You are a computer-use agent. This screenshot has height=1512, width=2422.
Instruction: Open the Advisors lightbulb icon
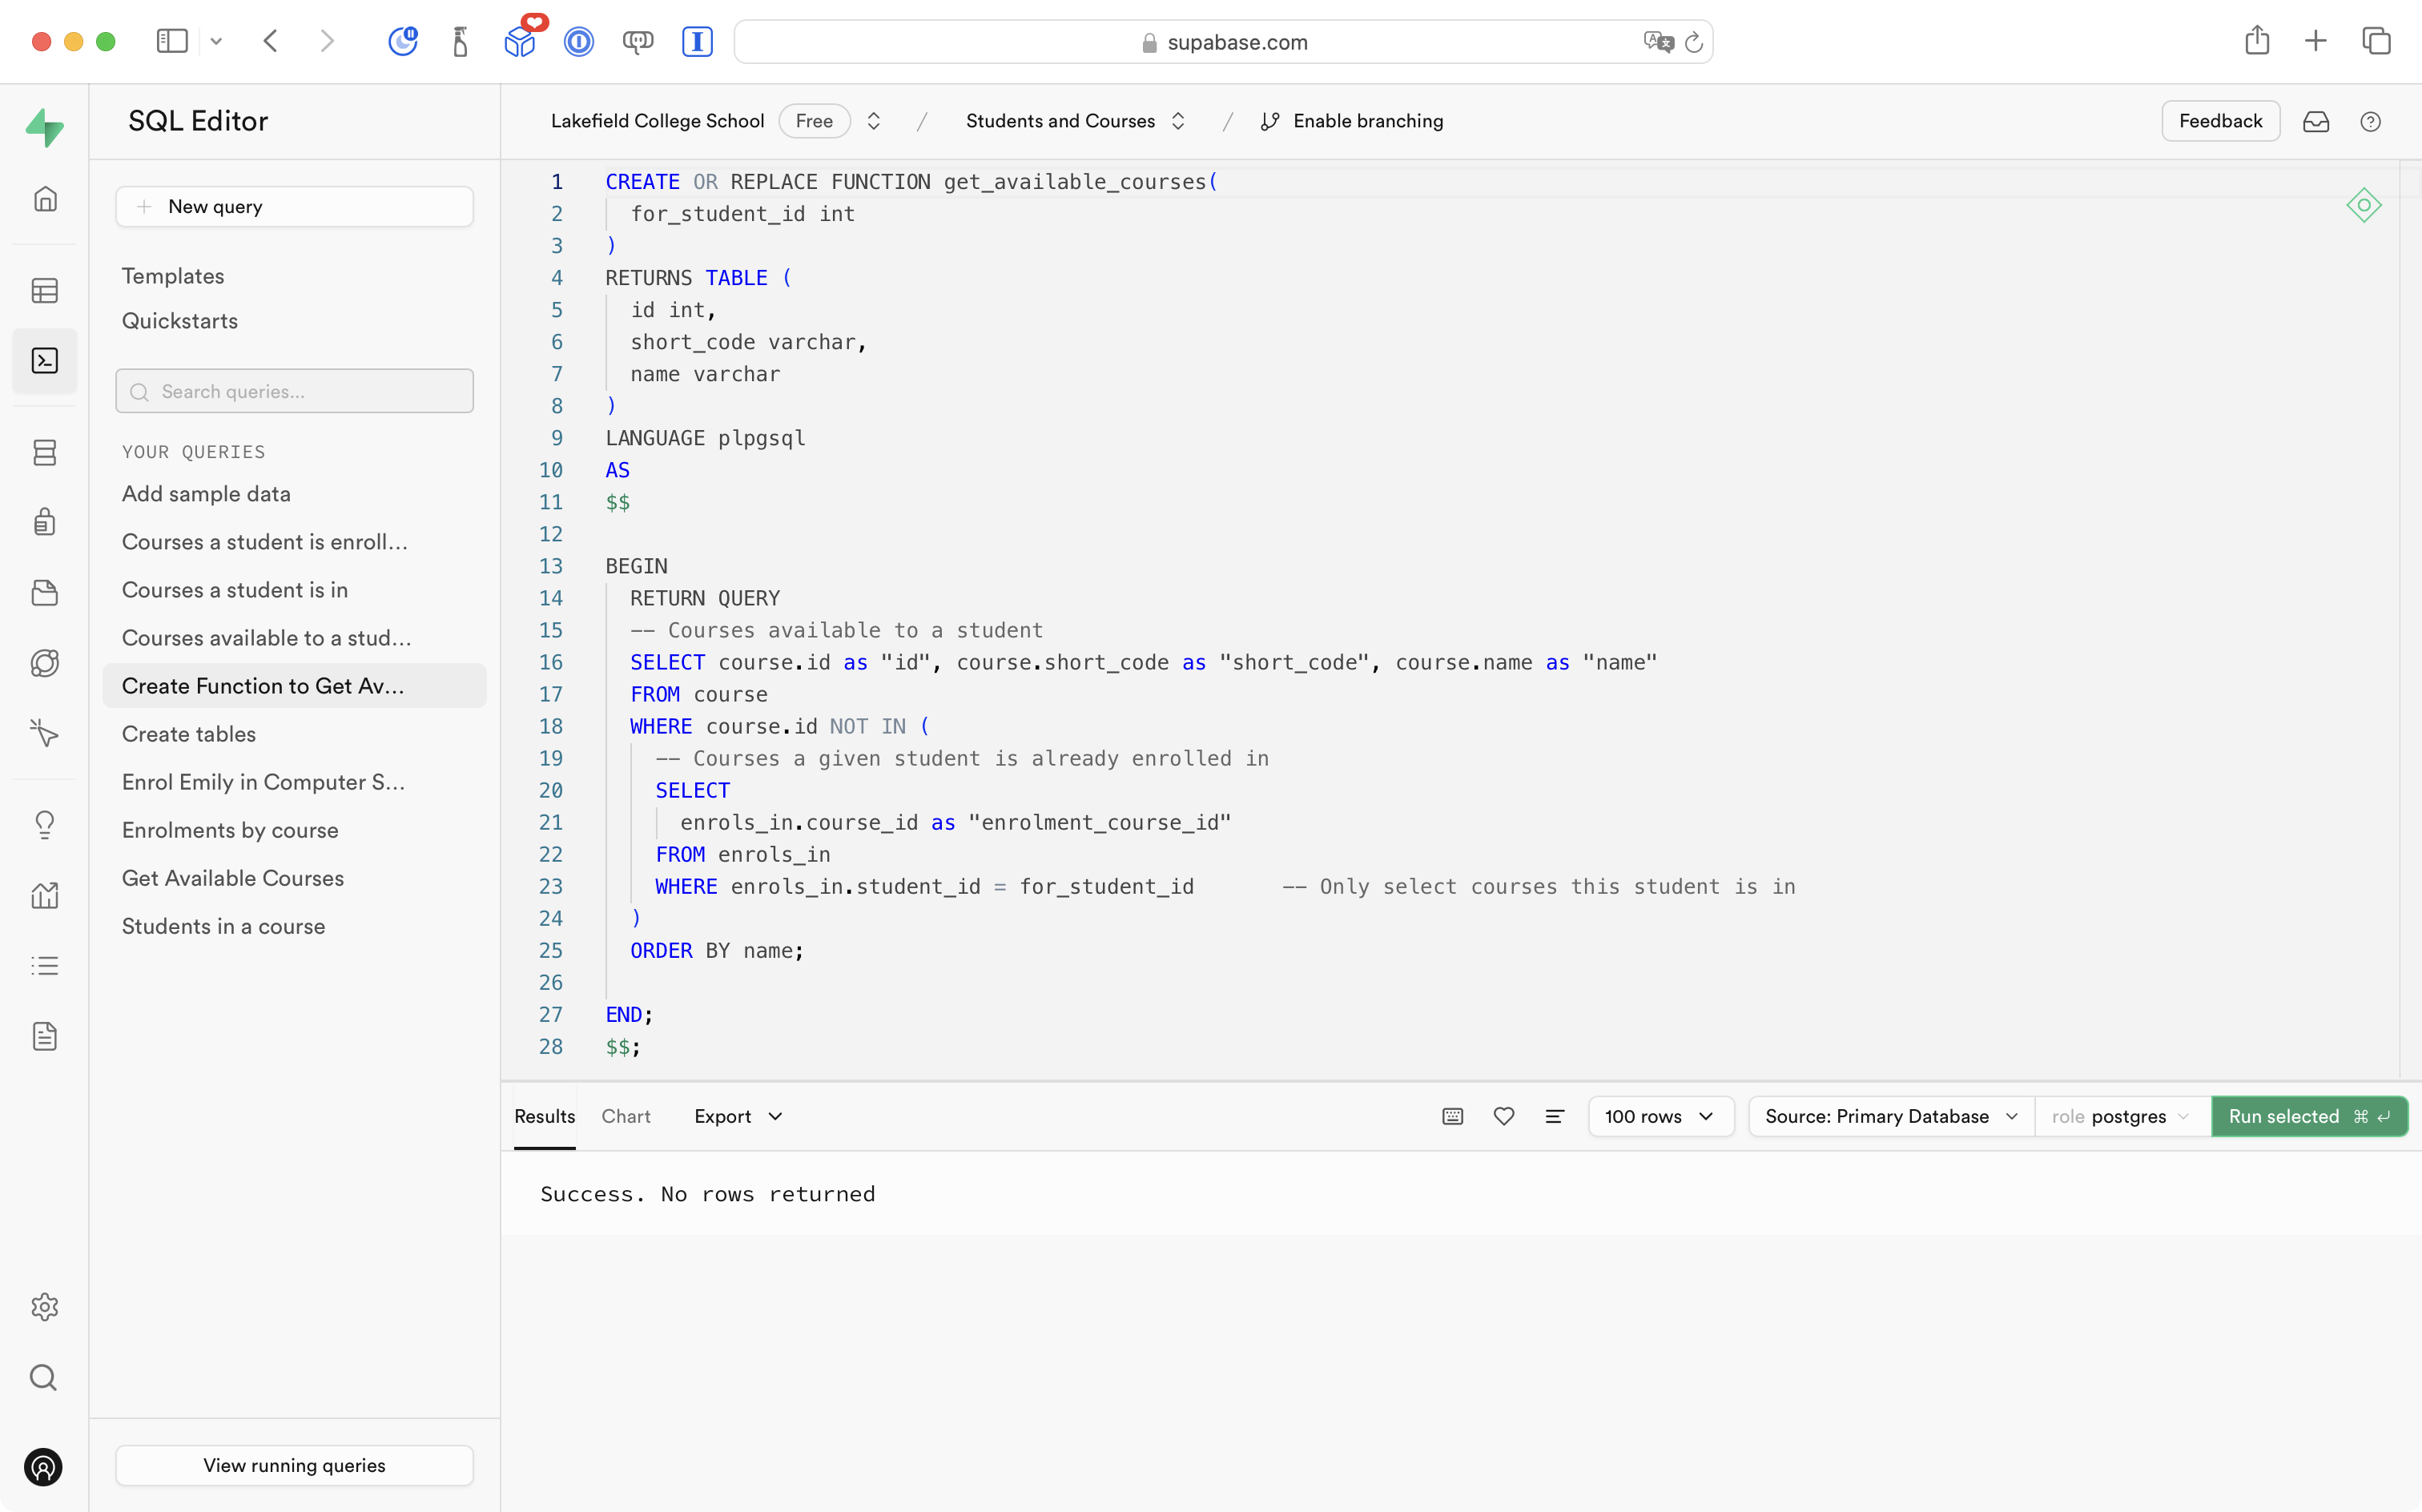click(x=45, y=824)
